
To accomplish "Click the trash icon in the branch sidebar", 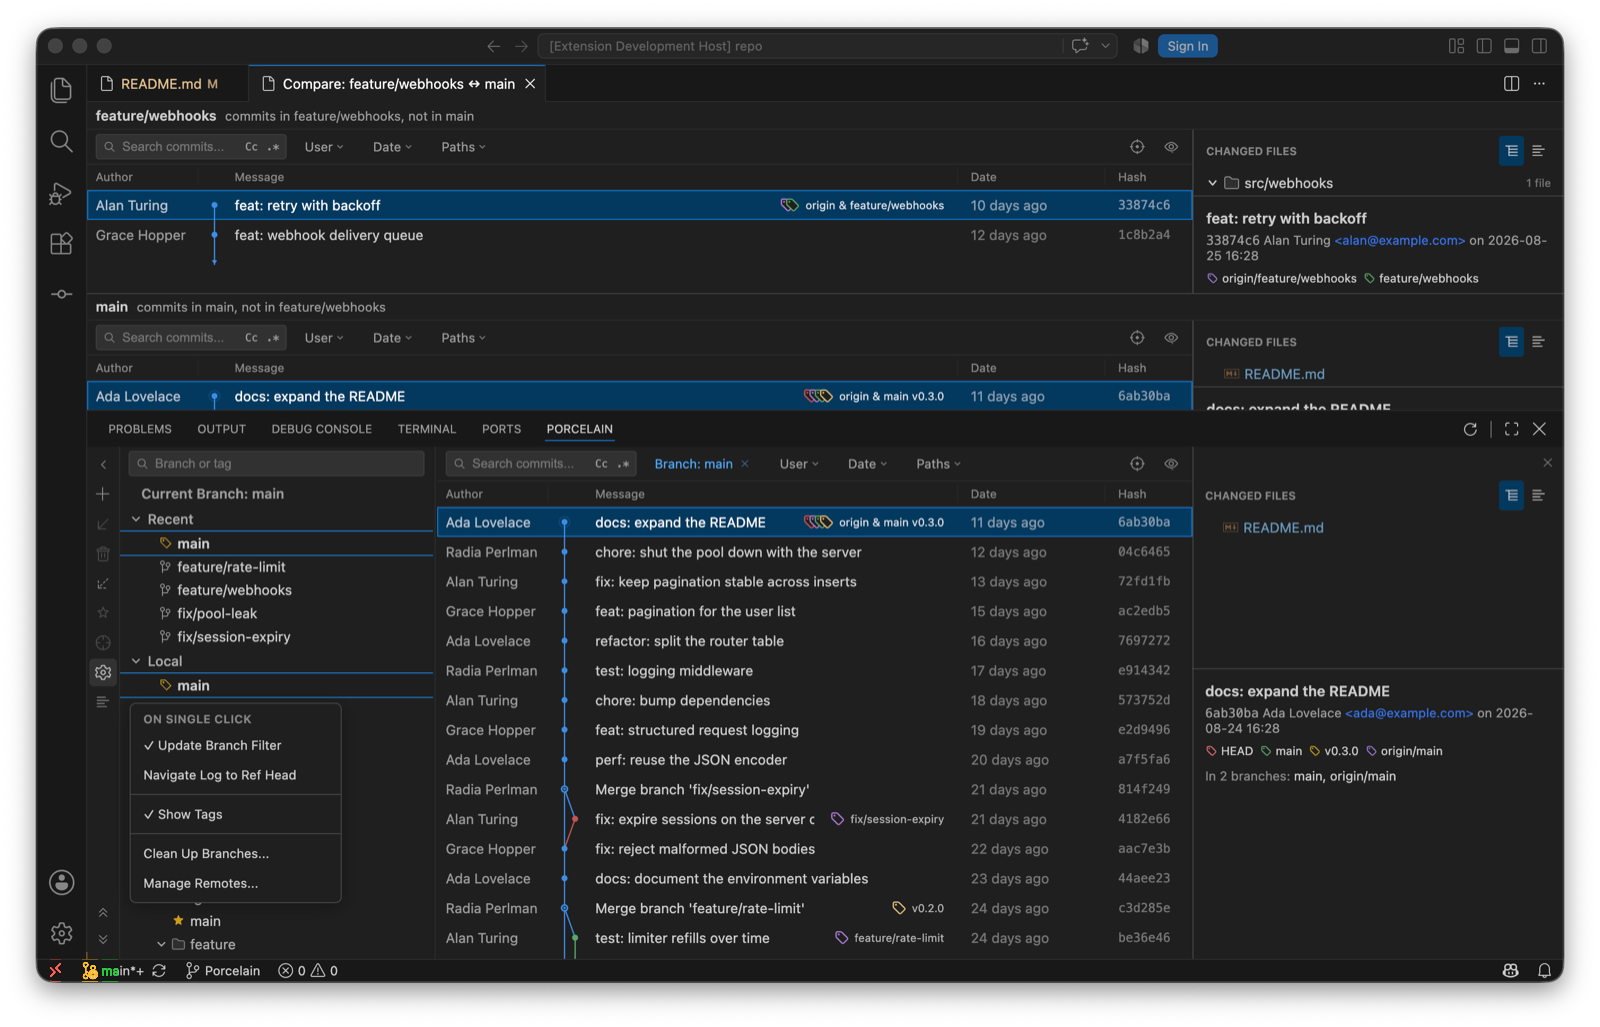I will point(103,553).
